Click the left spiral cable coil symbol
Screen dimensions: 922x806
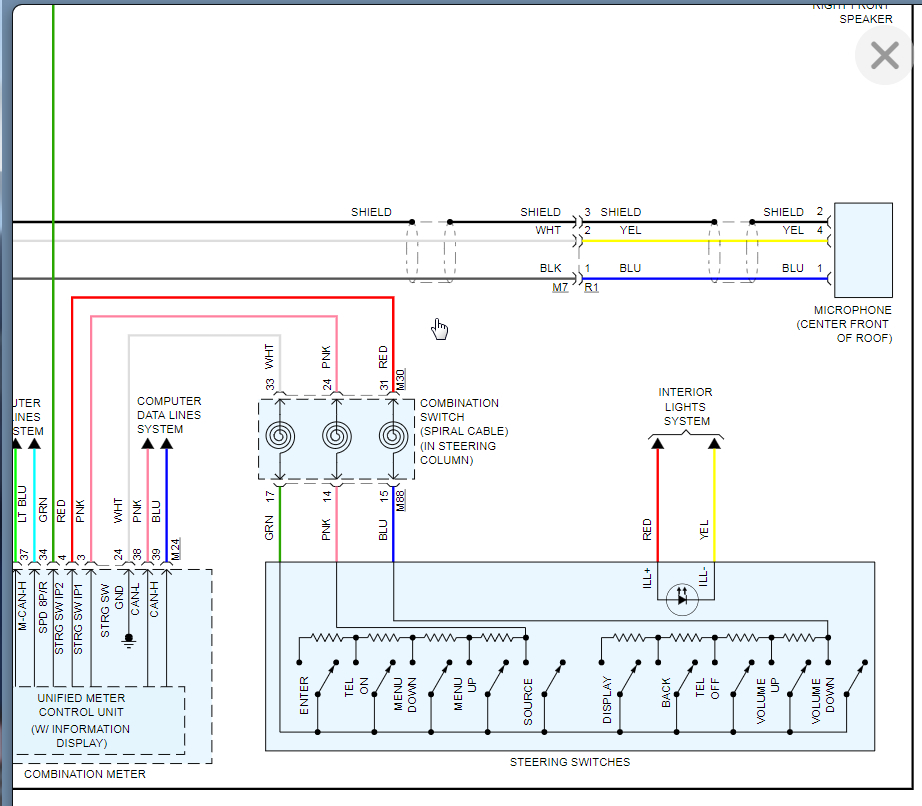280,437
